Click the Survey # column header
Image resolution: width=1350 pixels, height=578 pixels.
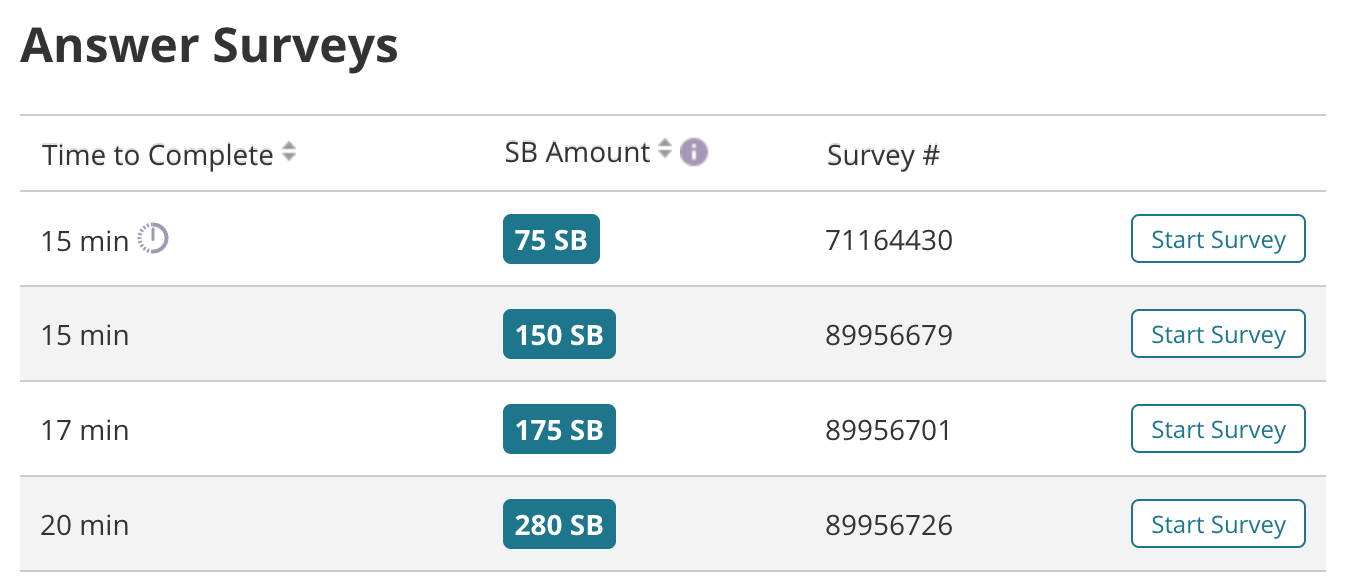pyautogui.click(x=883, y=155)
